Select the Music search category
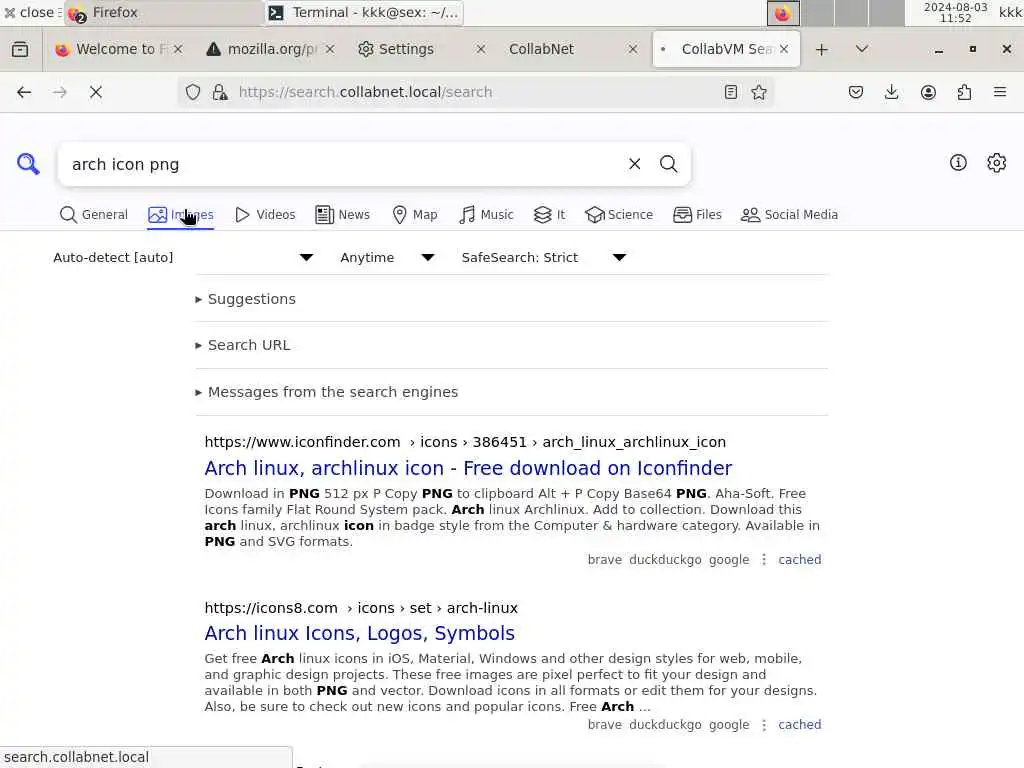Image resolution: width=1024 pixels, height=768 pixels. point(486,215)
